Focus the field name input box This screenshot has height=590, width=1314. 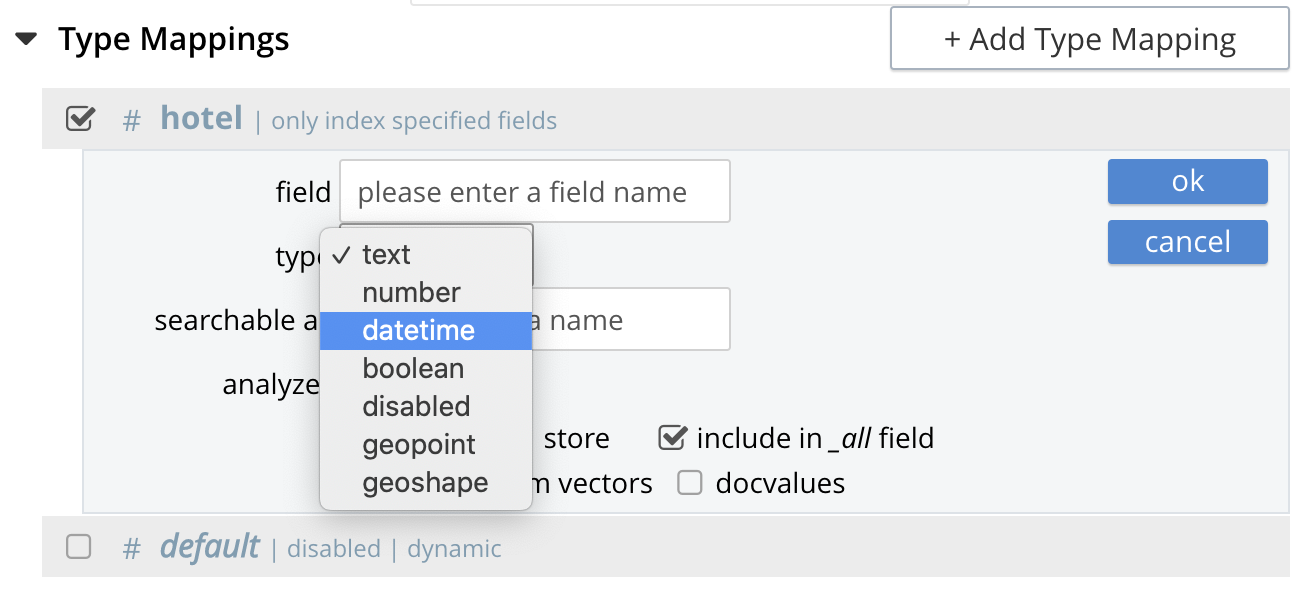[534, 192]
